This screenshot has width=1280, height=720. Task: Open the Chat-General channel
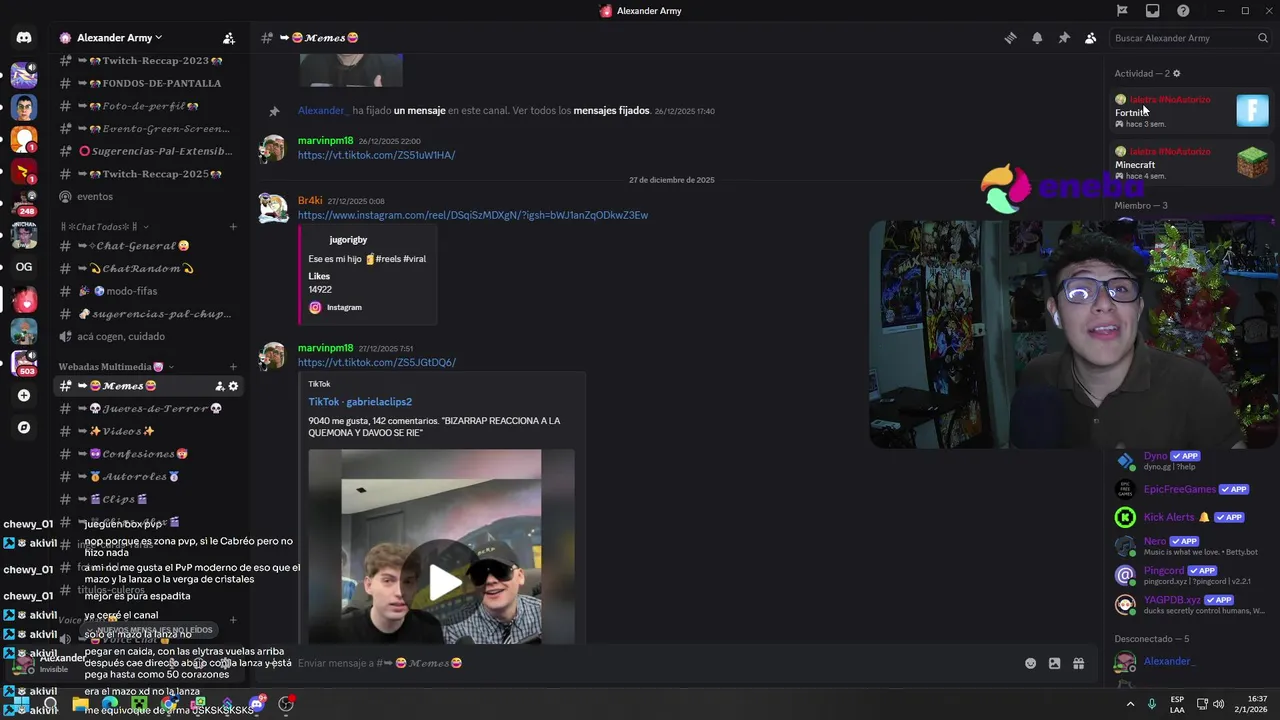click(148, 246)
